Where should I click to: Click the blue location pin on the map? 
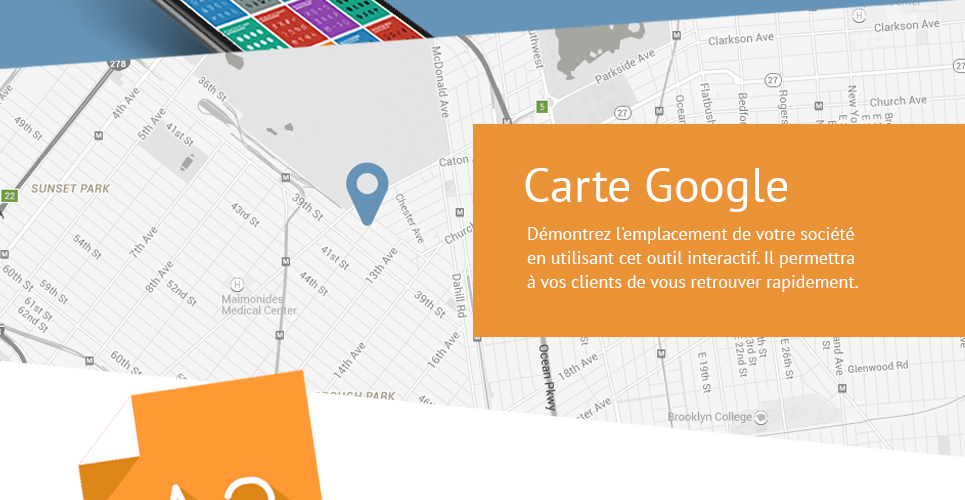click(x=367, y=193)
